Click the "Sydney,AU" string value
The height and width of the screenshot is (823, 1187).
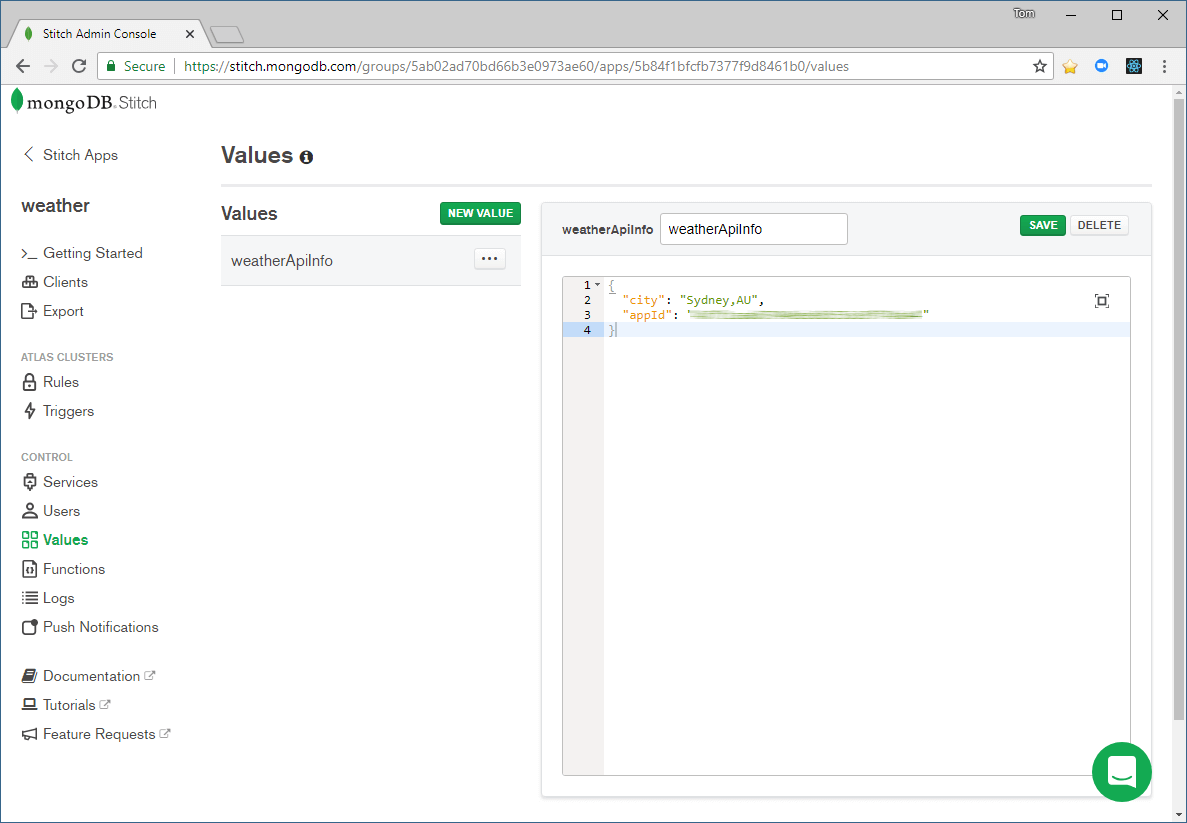tap(718, 301)
